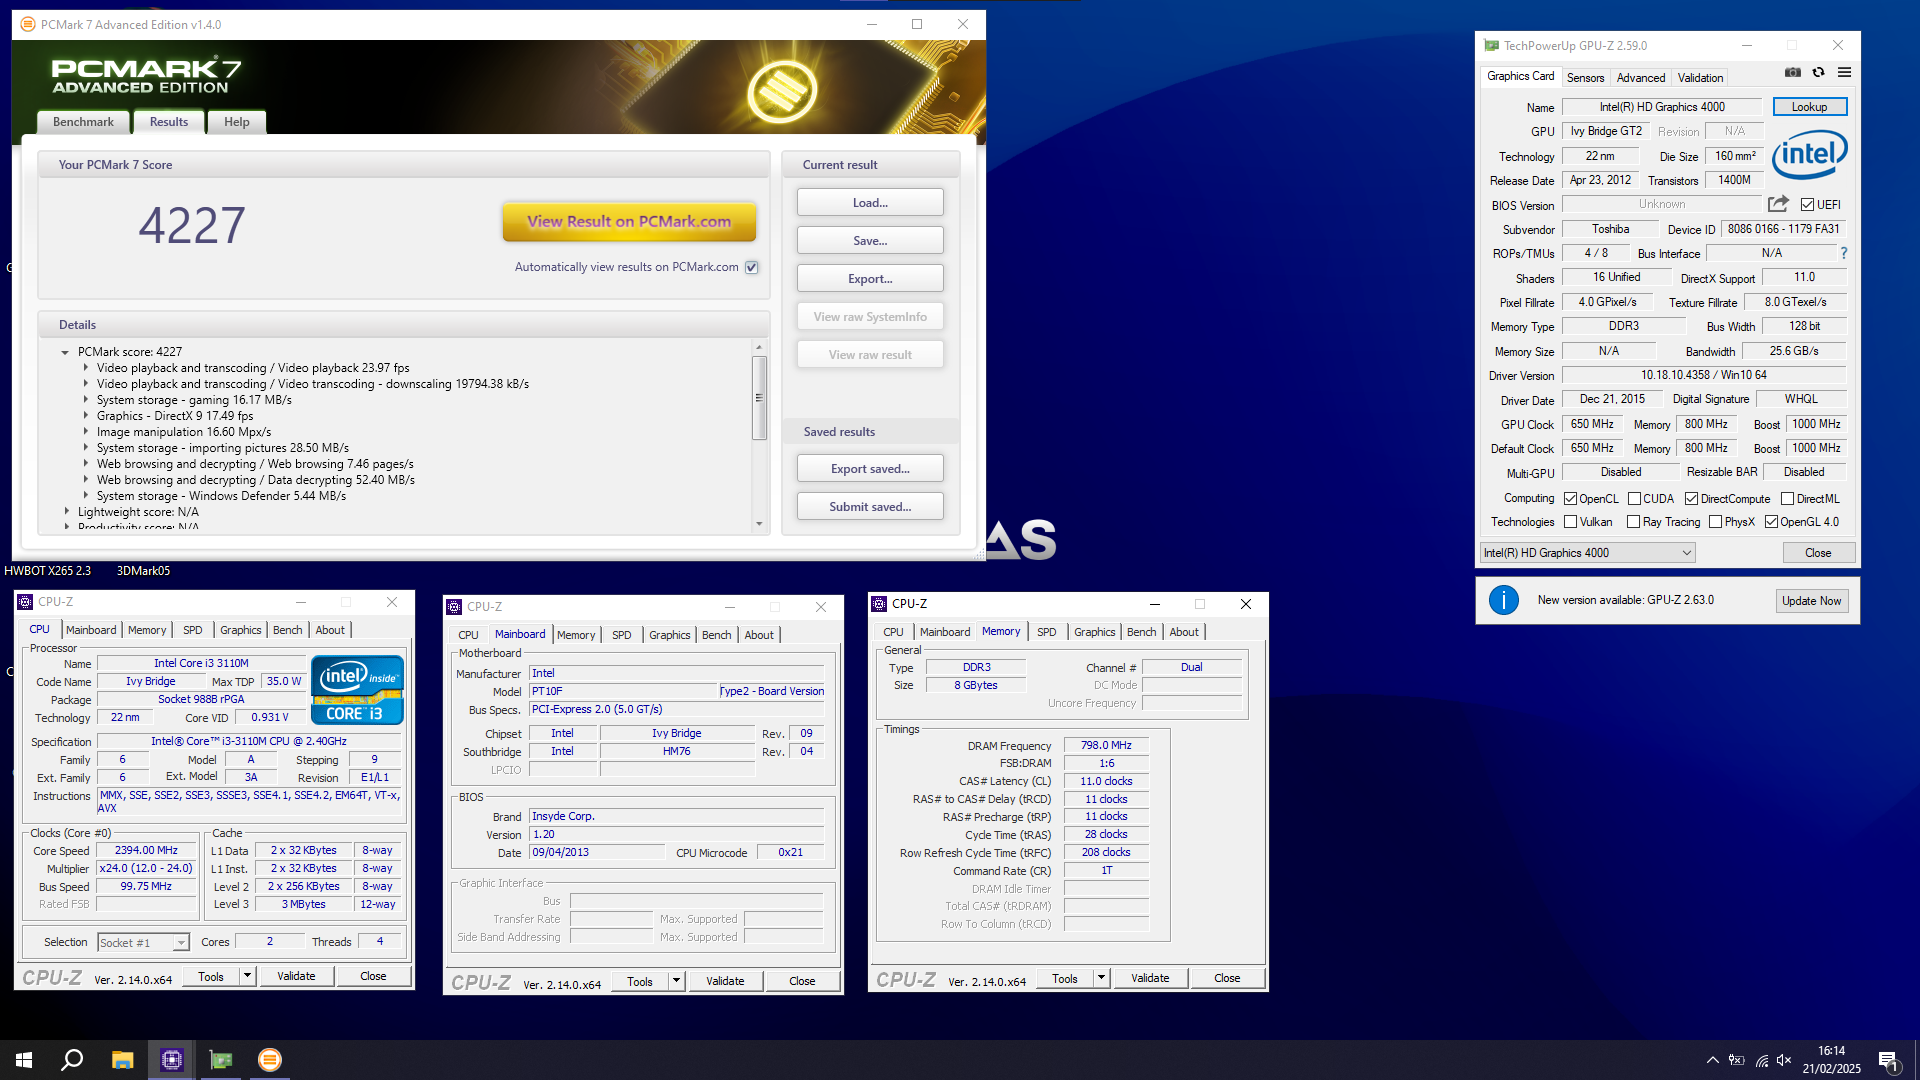The height and width of the screenshot is (1080, 1920).
Task: Click the GPU-Z taskbar icon
Action: (x=221, y=1060)
